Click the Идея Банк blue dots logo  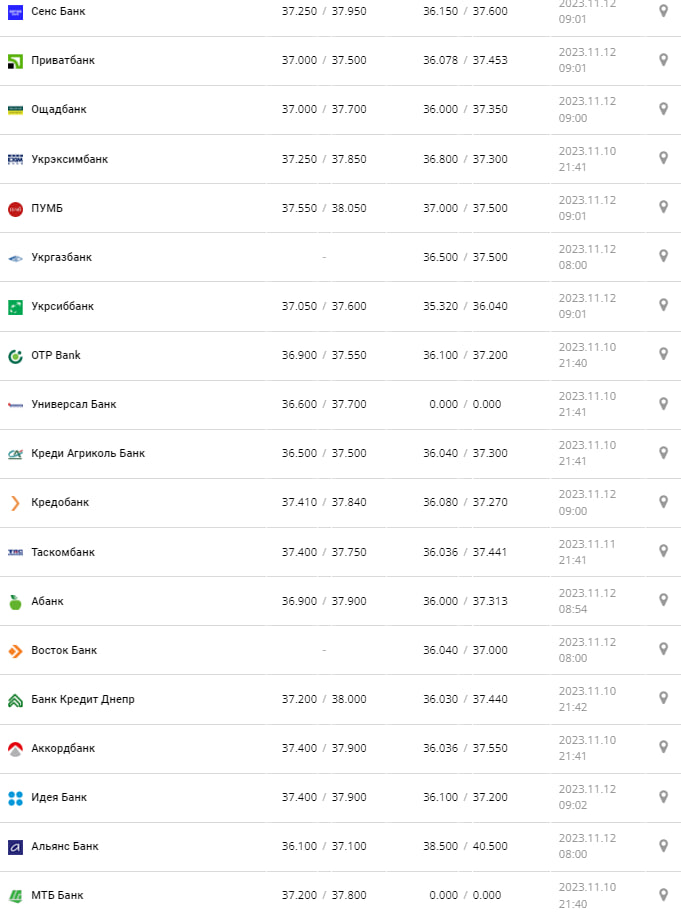tap(15, 798)
